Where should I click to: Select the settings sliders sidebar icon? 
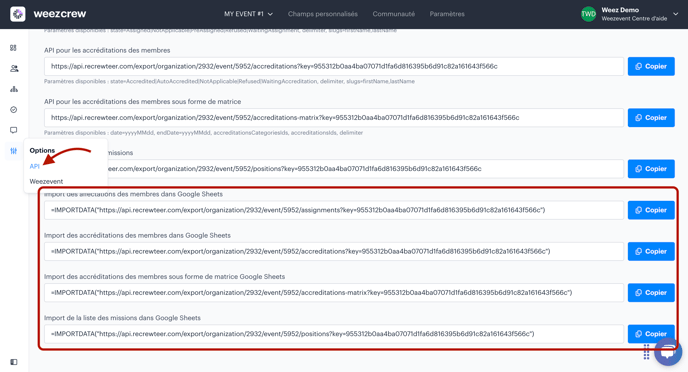[14, 151]
